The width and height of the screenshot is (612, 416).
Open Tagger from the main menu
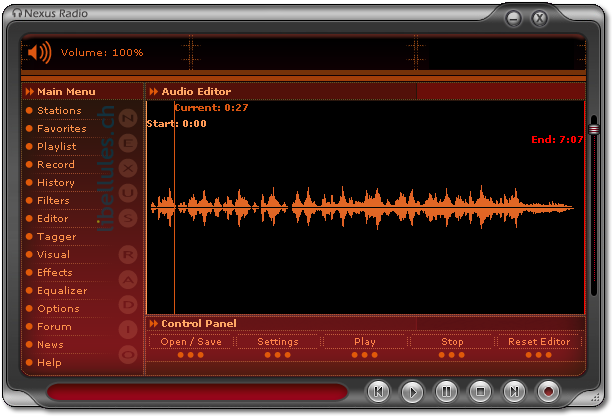(57, 236)
